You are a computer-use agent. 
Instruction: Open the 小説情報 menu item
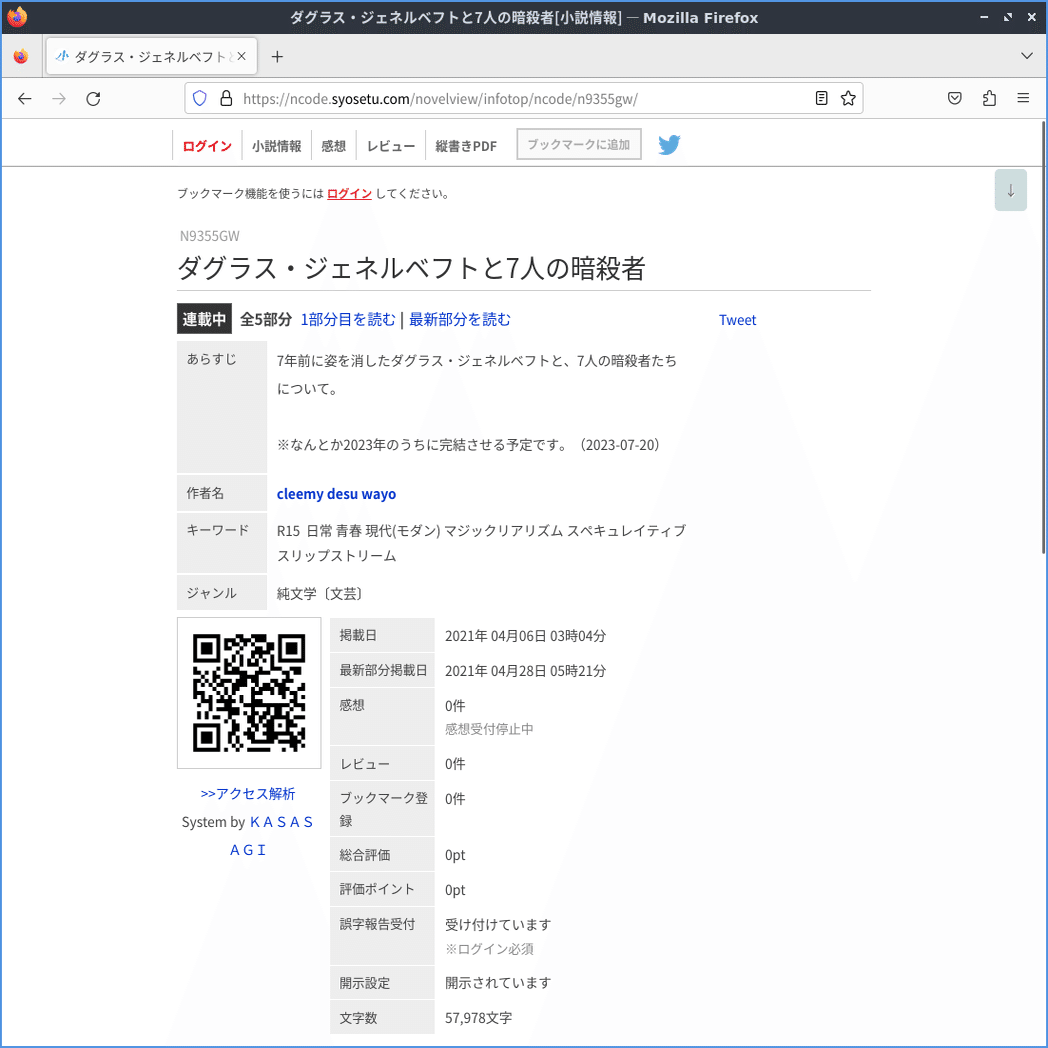pyautogui.click(x=277, y=146)
